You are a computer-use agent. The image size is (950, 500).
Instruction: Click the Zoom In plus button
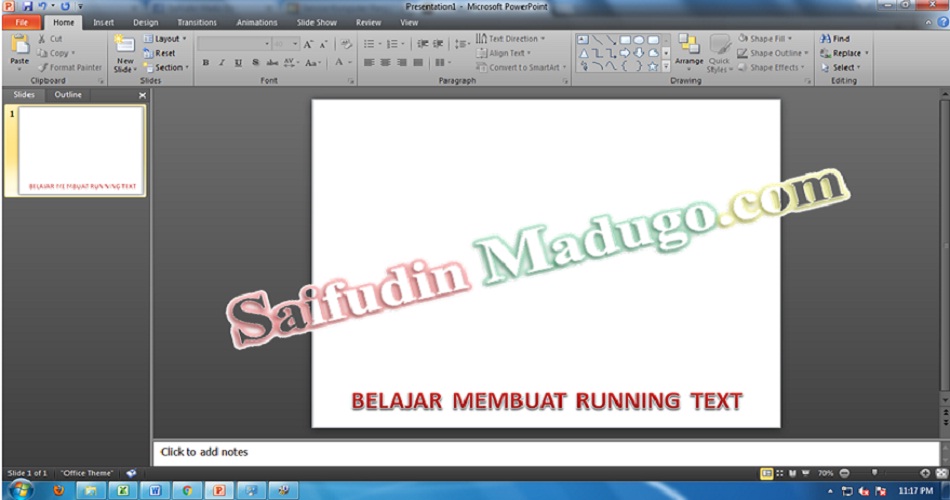(925, 473)
